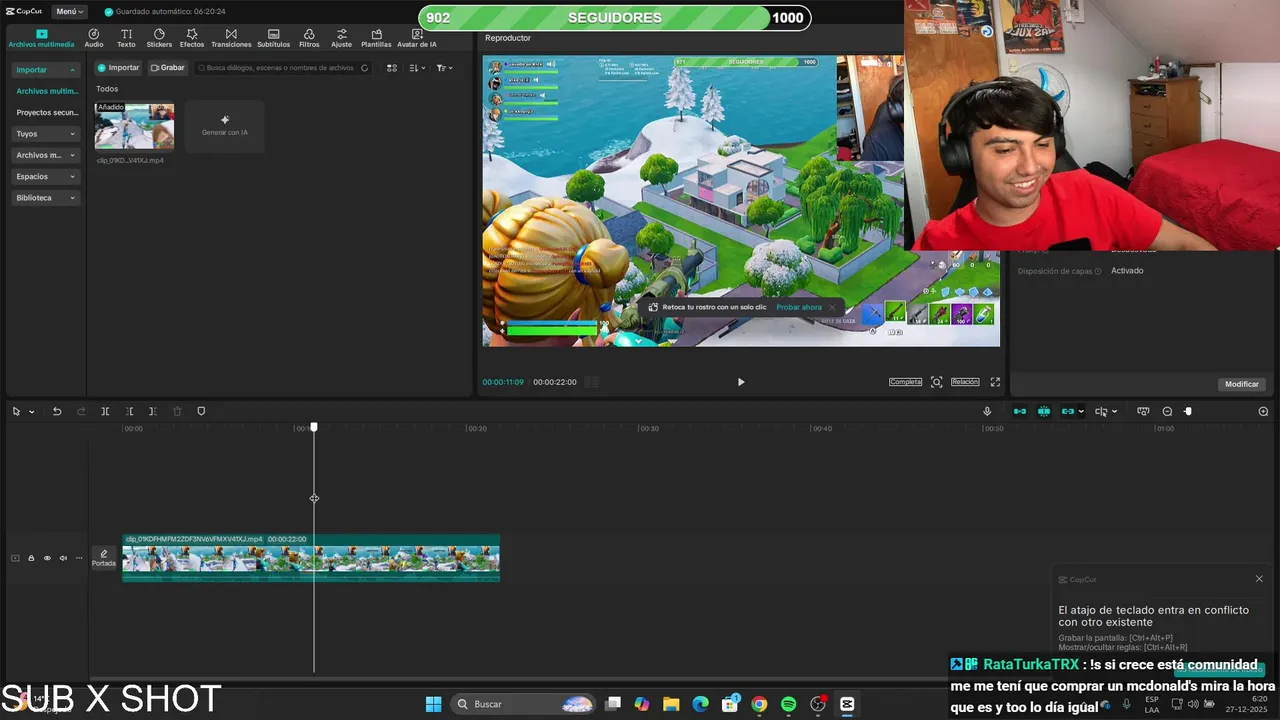This screenshot has width=1280, height=720.
Task: Open the Filtros panel
Action: (309, 38)
